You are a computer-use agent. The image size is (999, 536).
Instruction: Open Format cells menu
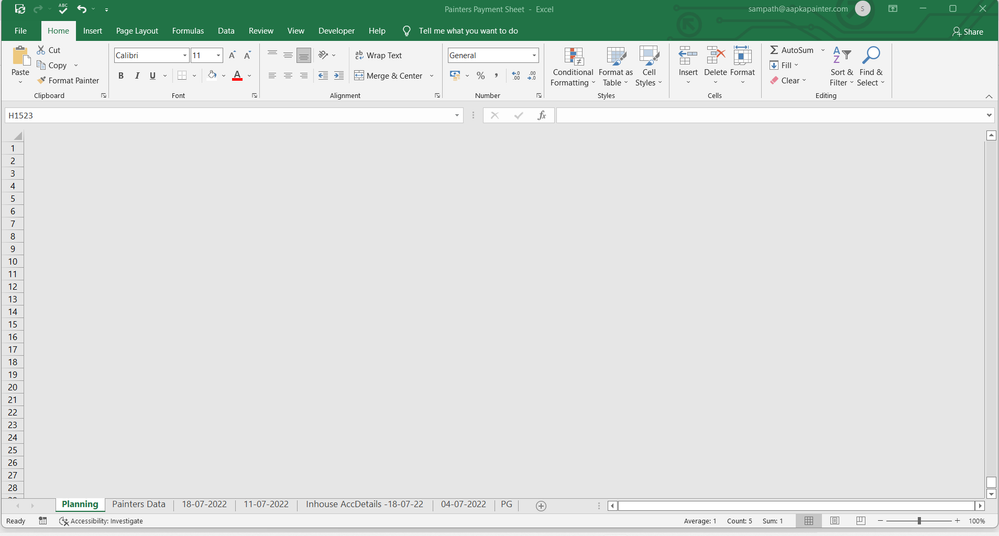tap(742, 65)
